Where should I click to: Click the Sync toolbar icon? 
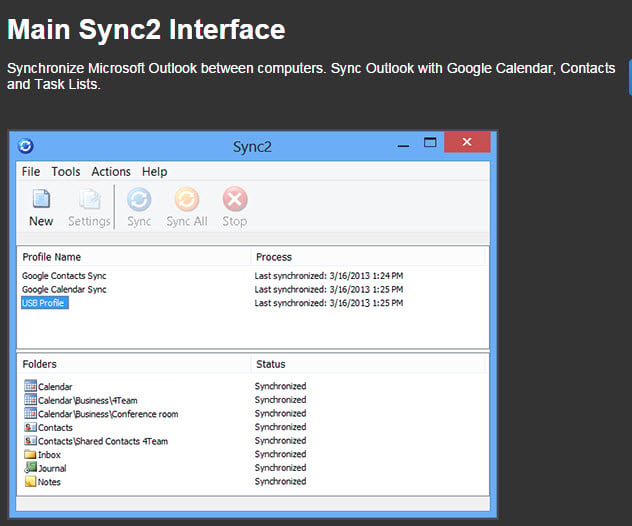pyautogui.click(x=139, y=199)
